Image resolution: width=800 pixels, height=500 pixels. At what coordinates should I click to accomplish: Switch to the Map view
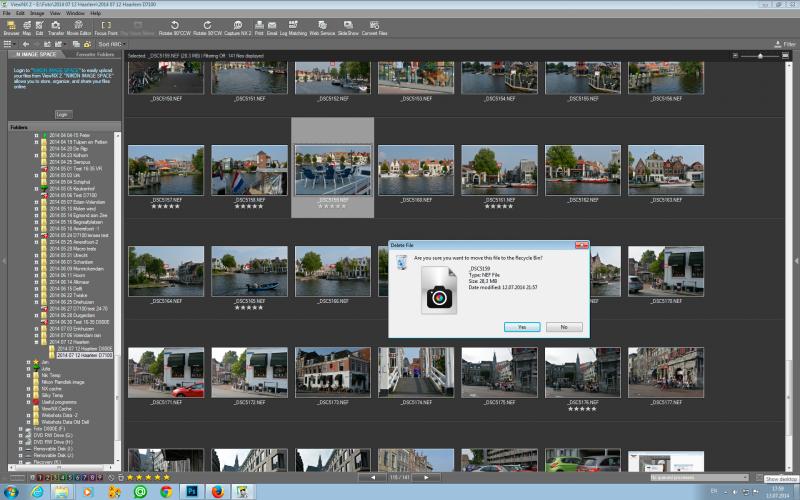coord(27,28)
